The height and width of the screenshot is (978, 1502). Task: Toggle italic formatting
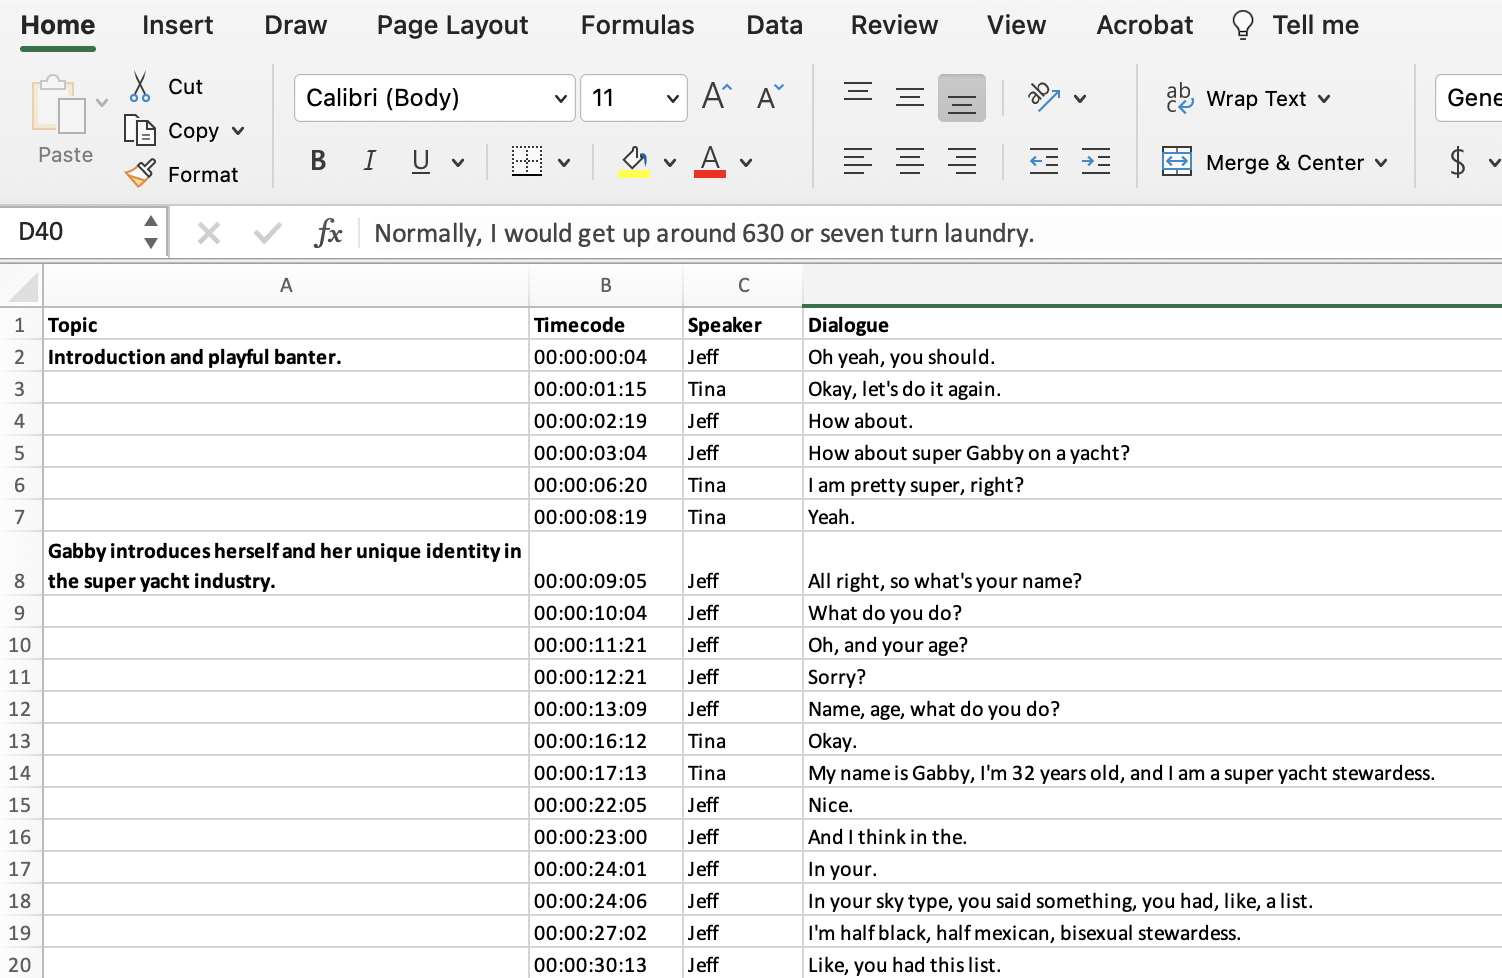click(369, 161)
